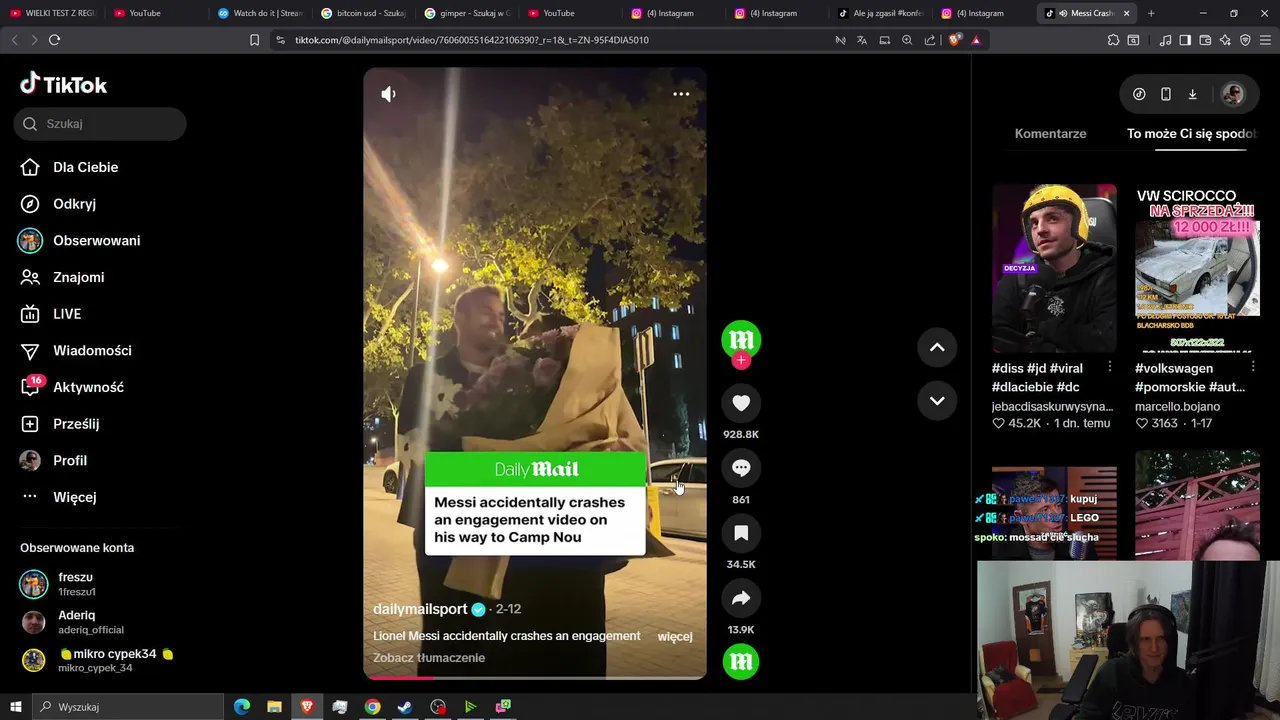
Task: Switch to Watch do it Stream tab
Action: pos(260,13)
